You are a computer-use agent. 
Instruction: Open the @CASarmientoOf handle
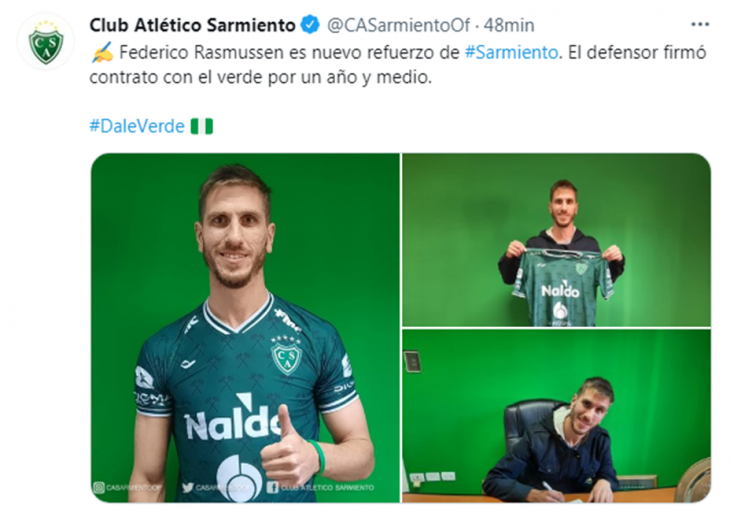pyautogui.click(x=399, y=25)
